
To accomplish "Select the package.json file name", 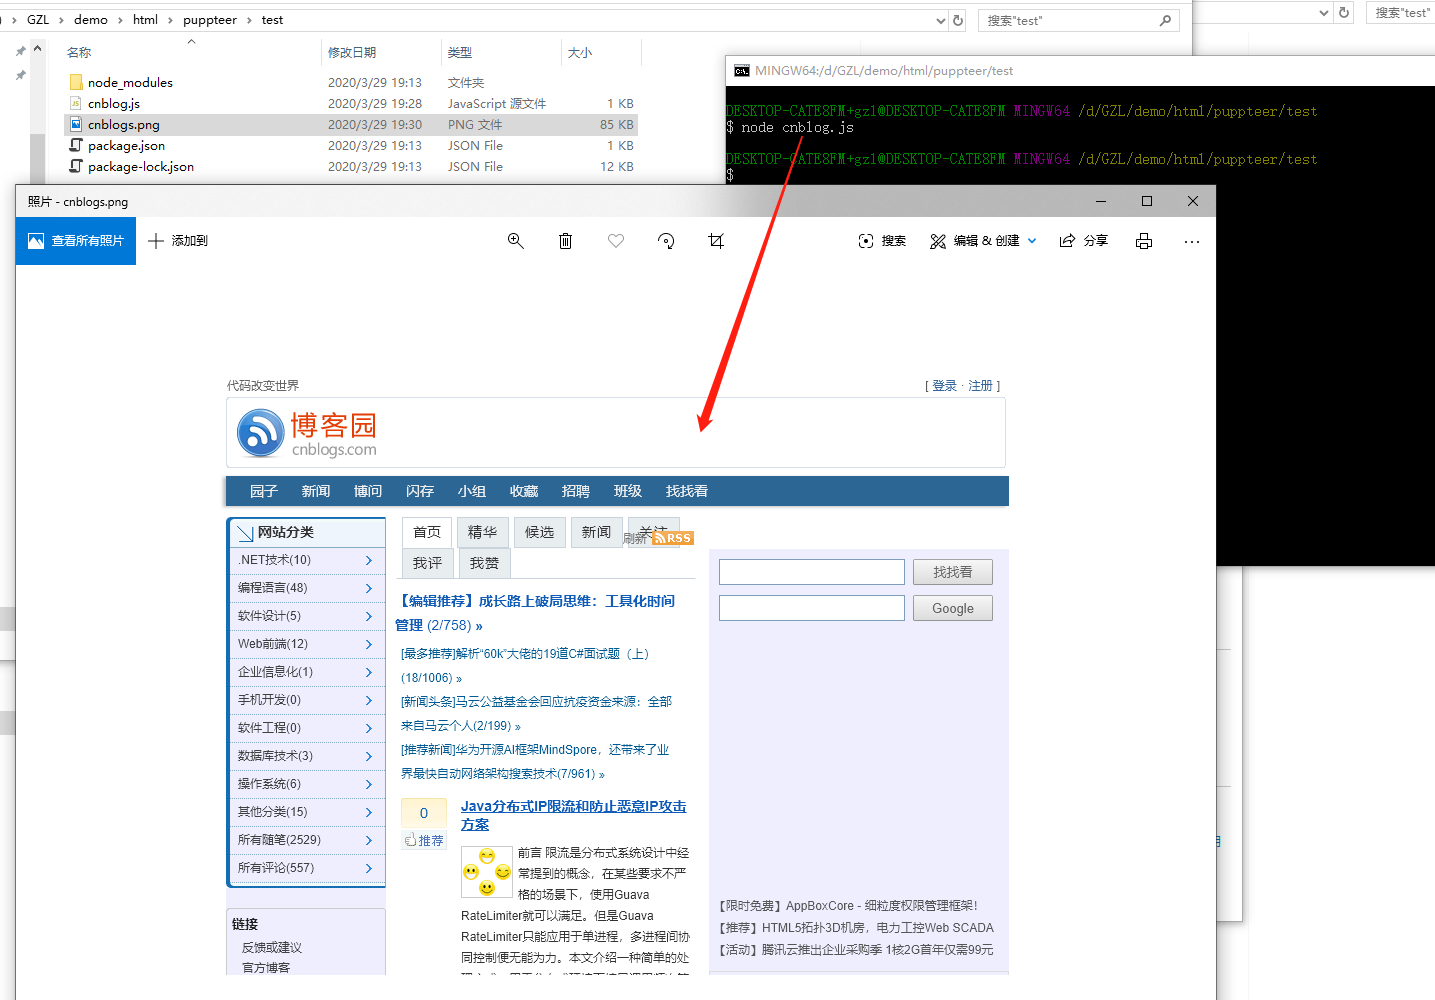I will 126,146.
